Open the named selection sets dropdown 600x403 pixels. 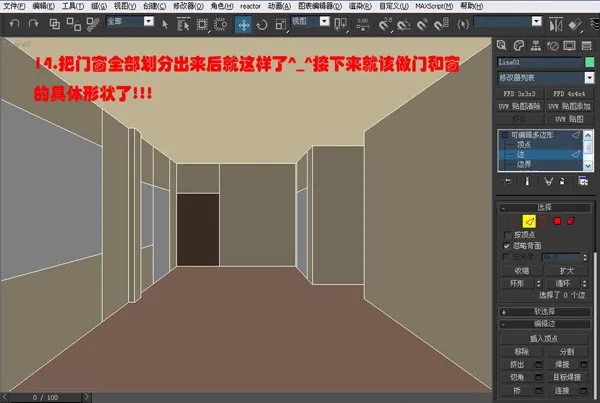pos(537,21)
